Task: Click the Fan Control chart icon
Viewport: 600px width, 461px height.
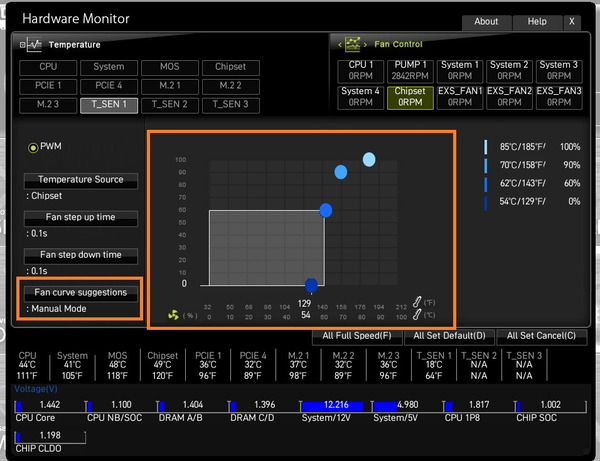Action: (352, 44)
